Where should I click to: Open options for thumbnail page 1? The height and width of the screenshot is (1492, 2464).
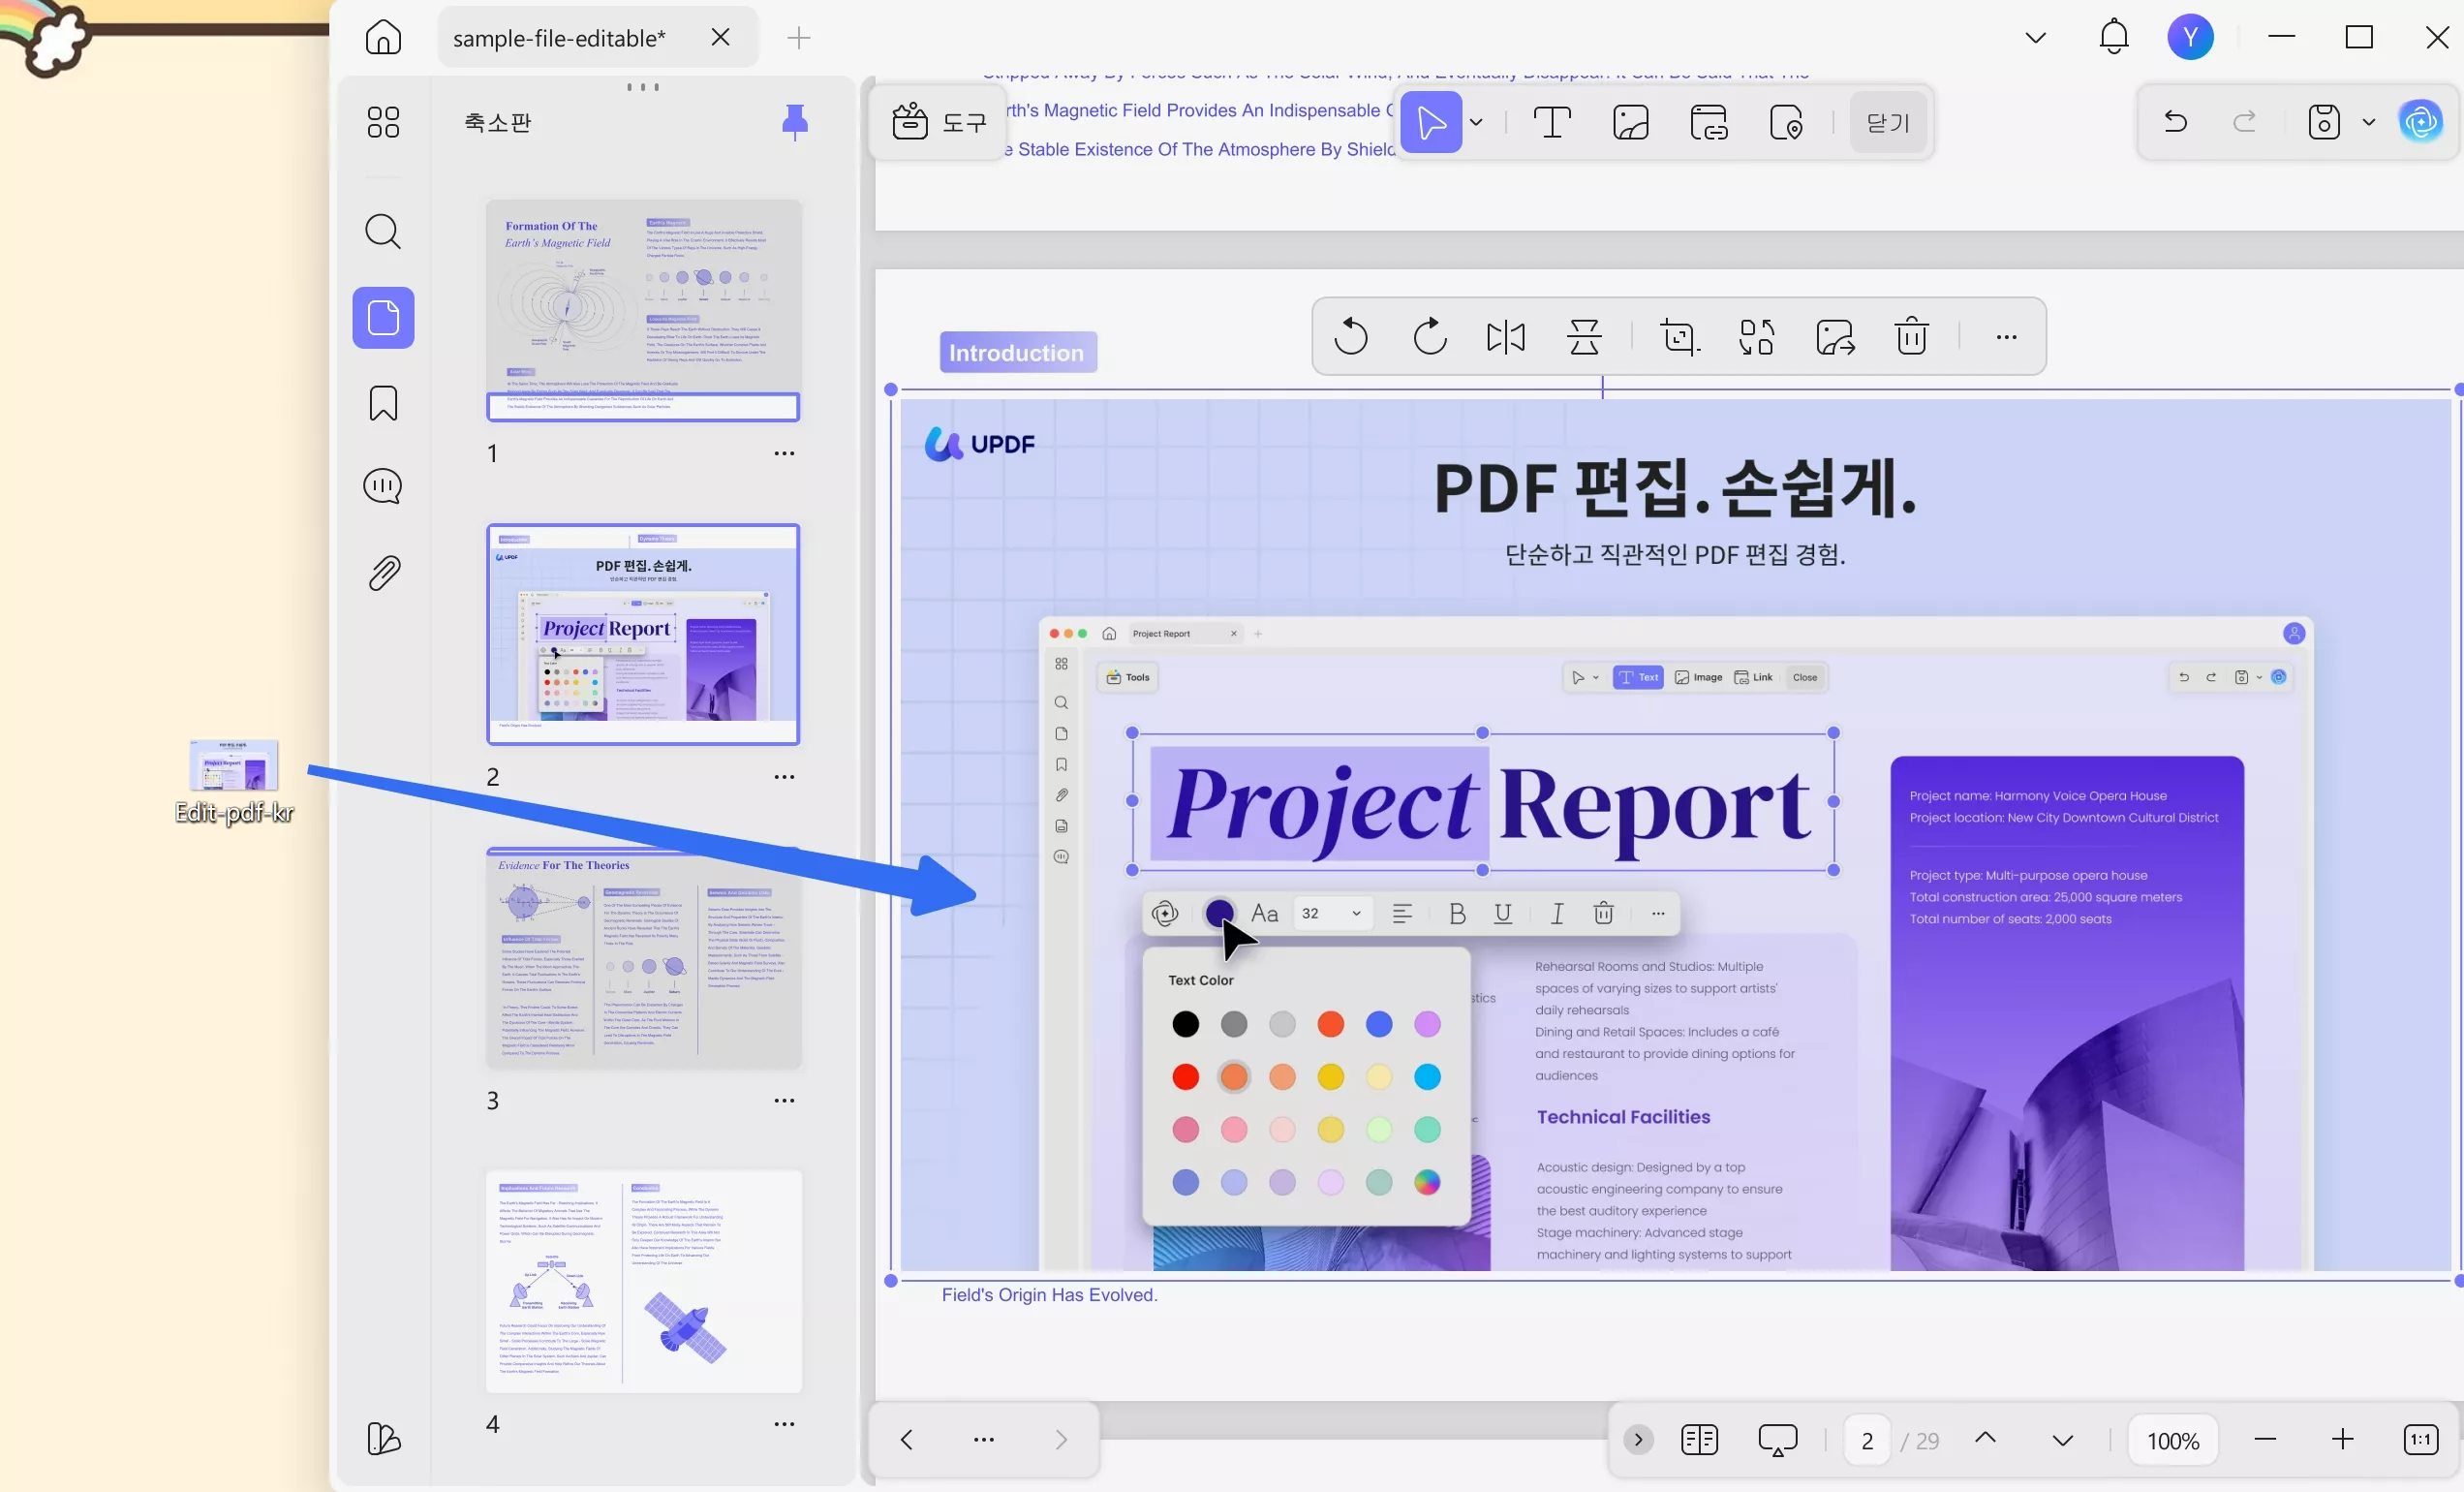784,453
